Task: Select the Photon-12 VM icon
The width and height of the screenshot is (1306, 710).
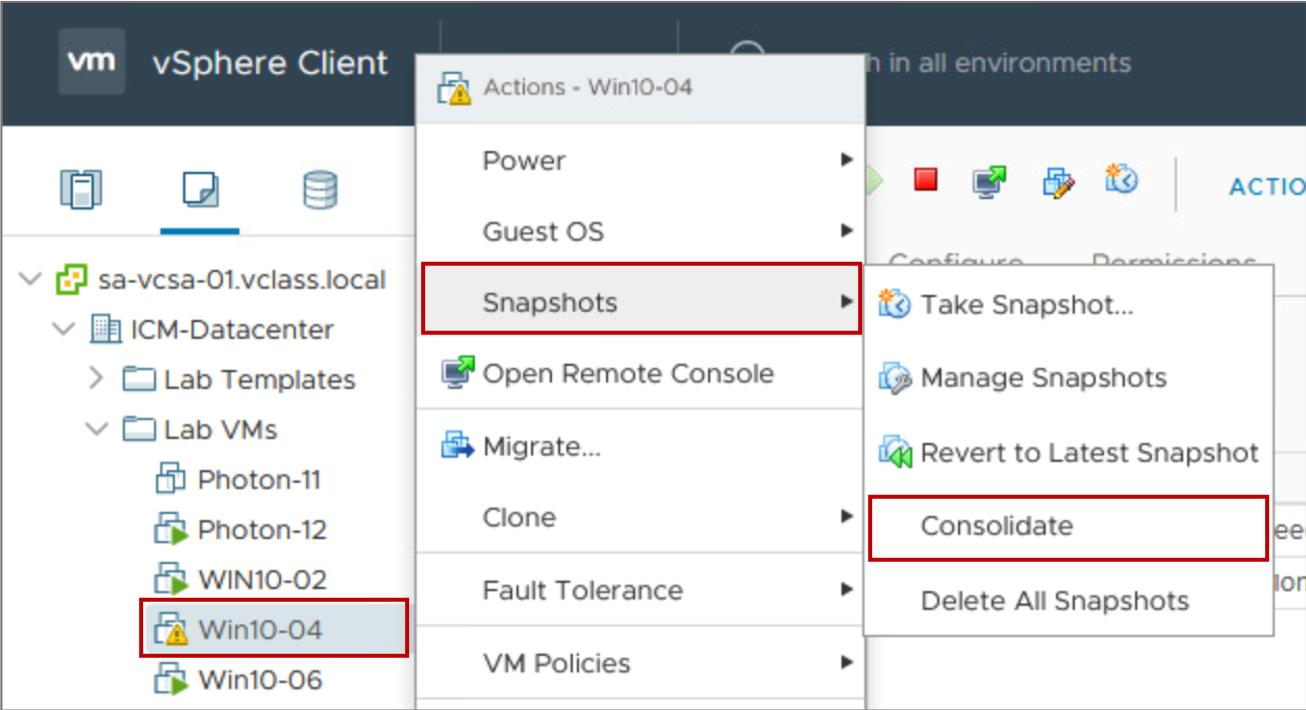Action: [x=171, y=529]
